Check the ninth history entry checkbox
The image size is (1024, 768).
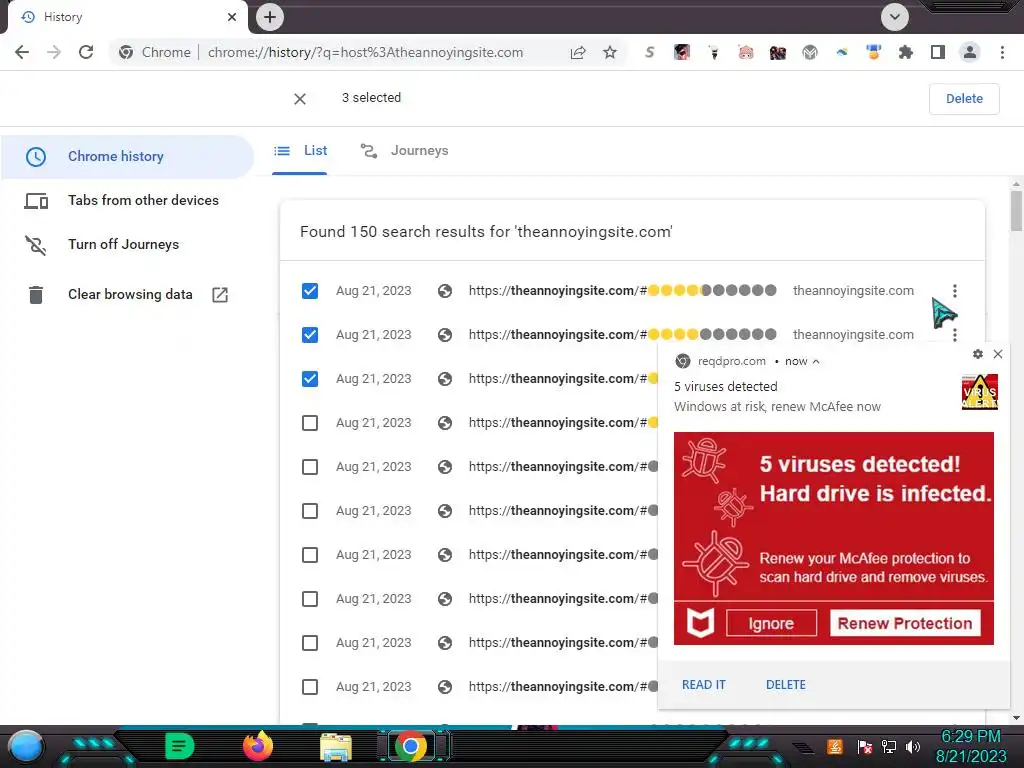click(x=310, y=643)
